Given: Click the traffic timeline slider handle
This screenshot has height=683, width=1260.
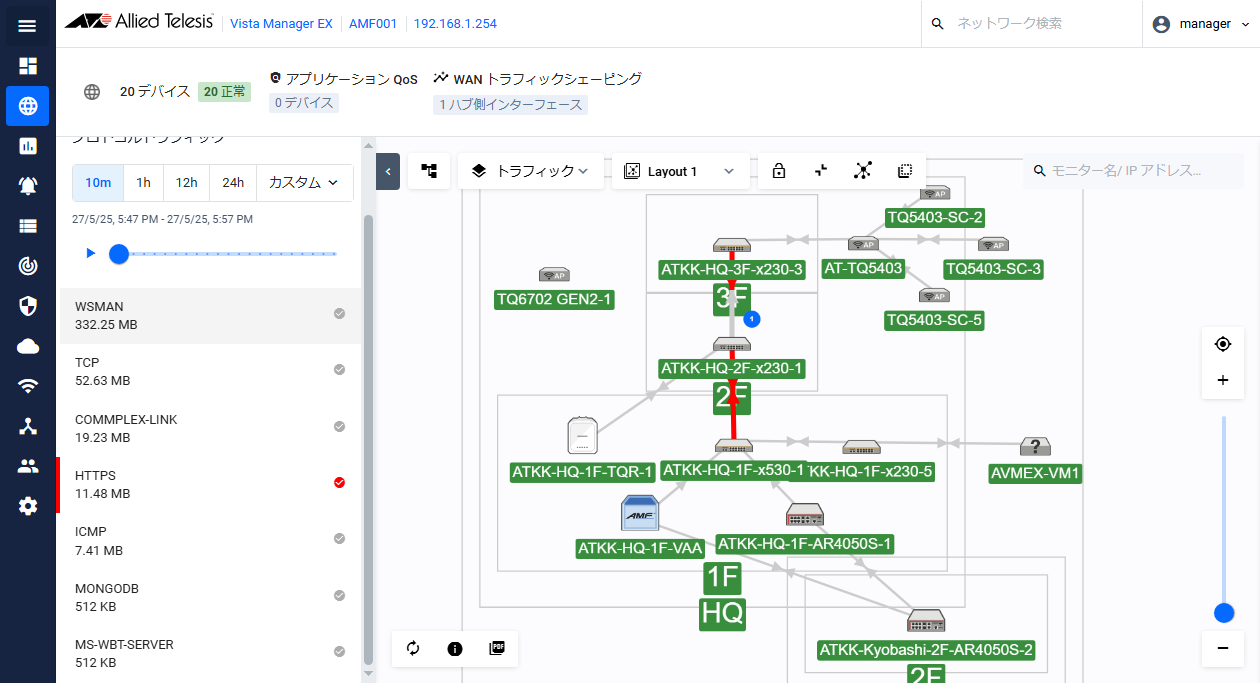Looking at the screenshot, I should [x=119, y=254].
